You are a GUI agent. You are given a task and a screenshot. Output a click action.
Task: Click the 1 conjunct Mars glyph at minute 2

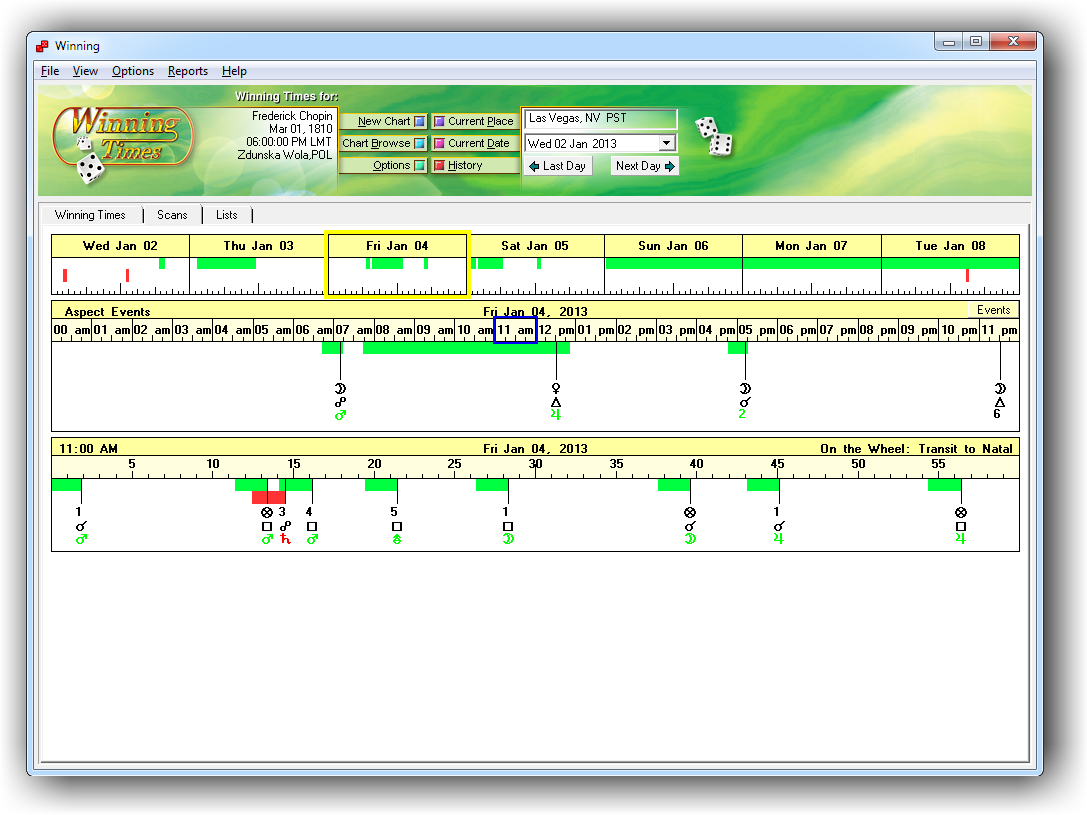[81, 526]
